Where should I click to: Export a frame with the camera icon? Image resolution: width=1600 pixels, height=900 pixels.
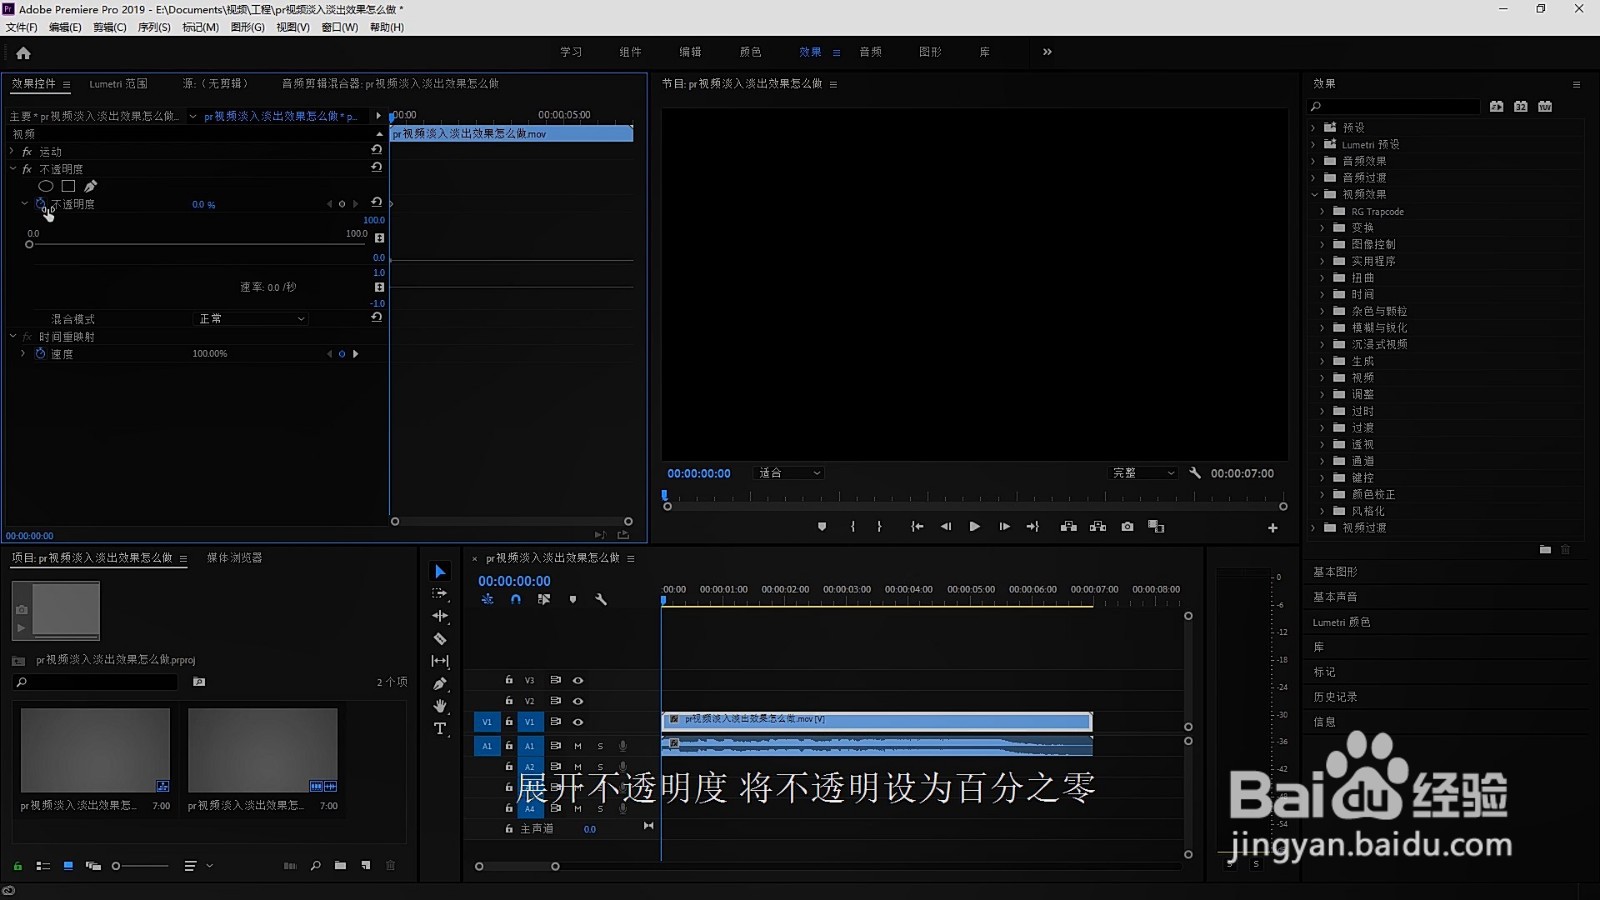(x=1128, y=527)
